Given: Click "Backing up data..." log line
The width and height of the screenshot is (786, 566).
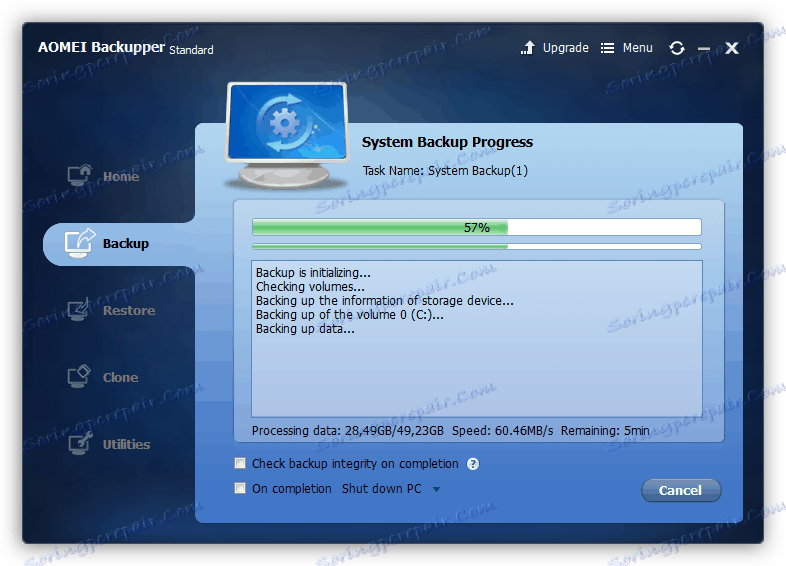Looking at the screenshot, I should [x=305, y=329].
